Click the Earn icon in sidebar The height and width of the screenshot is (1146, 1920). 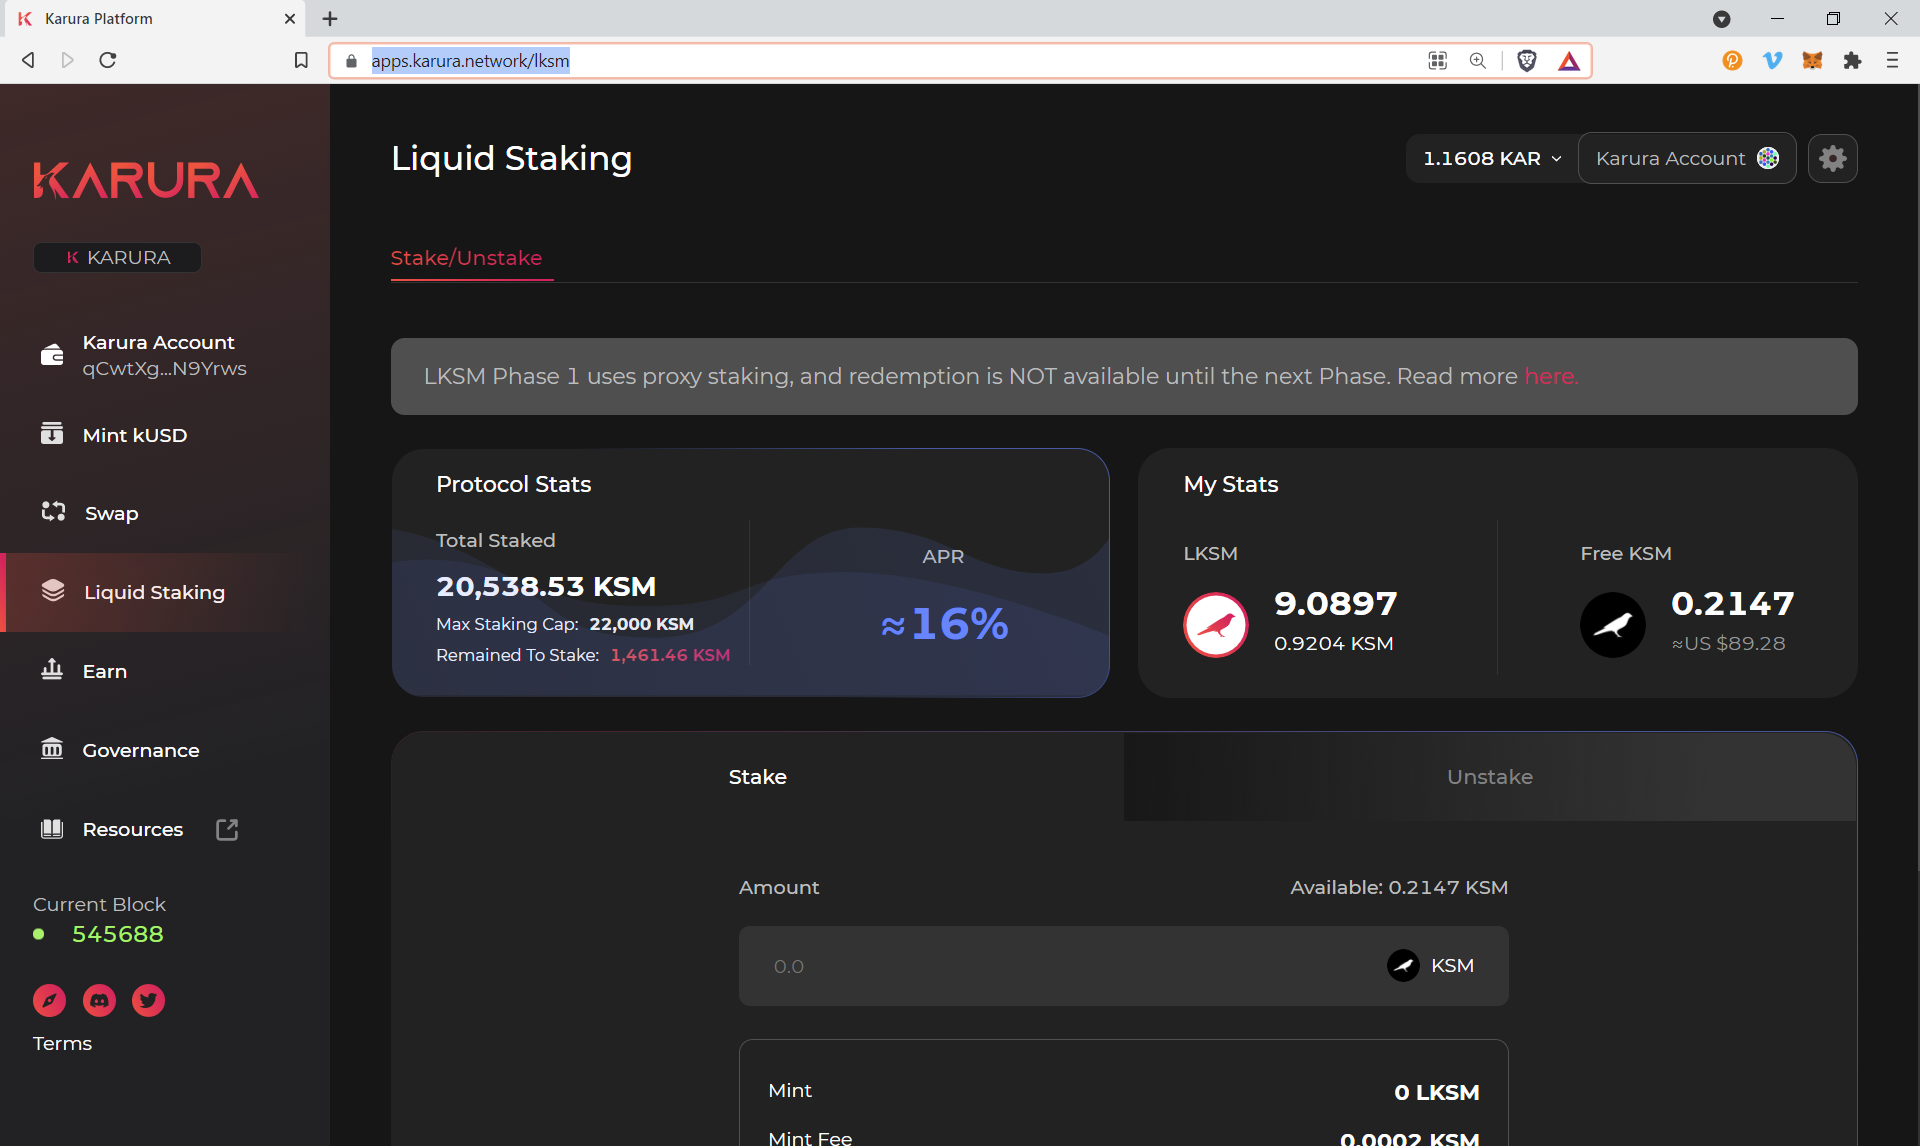coord(52,669)
